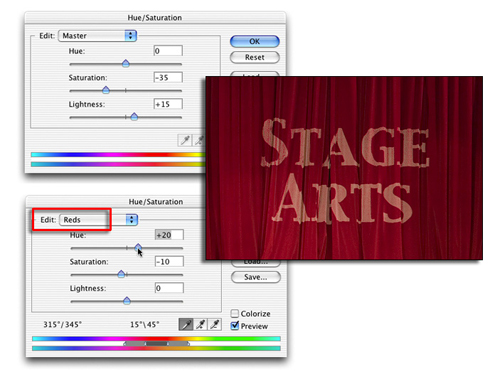Click the Reset button
The image size is (500, 379).
click(x=255, y=57)
